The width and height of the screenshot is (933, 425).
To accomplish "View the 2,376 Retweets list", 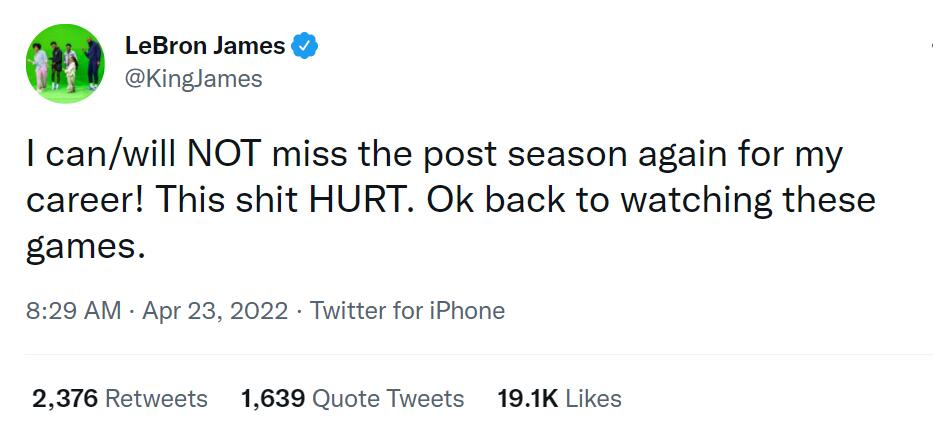I will click(x=120, y=399).
